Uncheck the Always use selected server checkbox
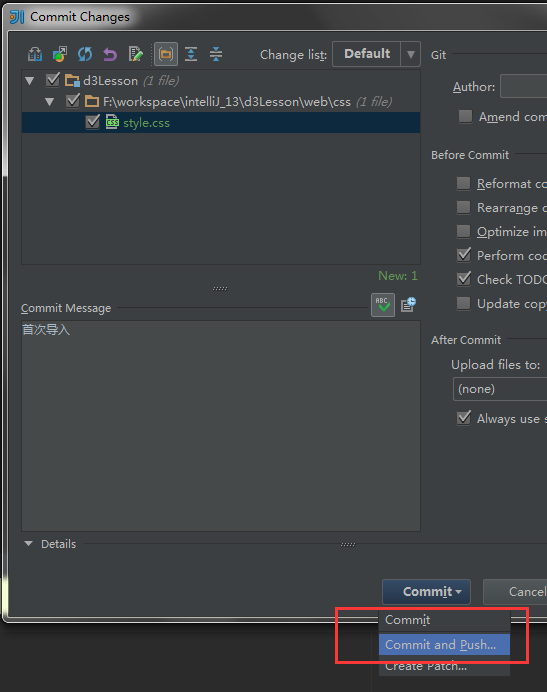 [464, 418]
